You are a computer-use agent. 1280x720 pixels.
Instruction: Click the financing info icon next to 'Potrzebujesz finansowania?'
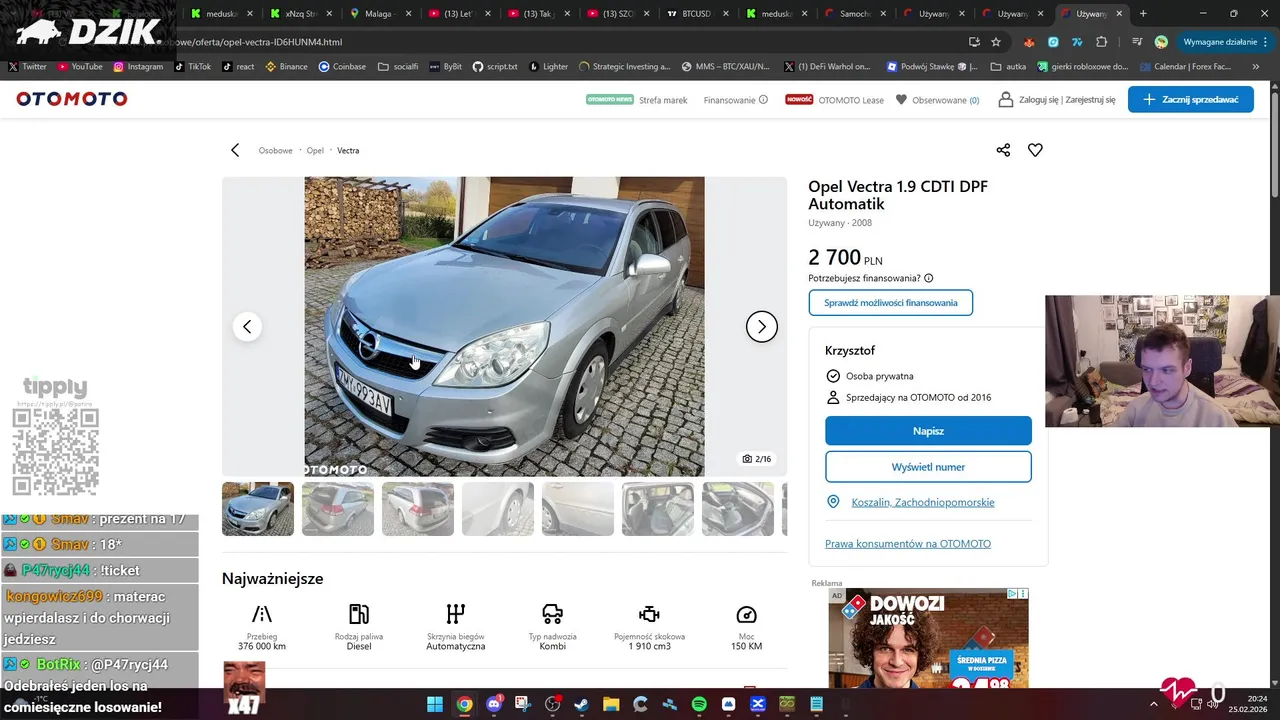tap(929, 278)
